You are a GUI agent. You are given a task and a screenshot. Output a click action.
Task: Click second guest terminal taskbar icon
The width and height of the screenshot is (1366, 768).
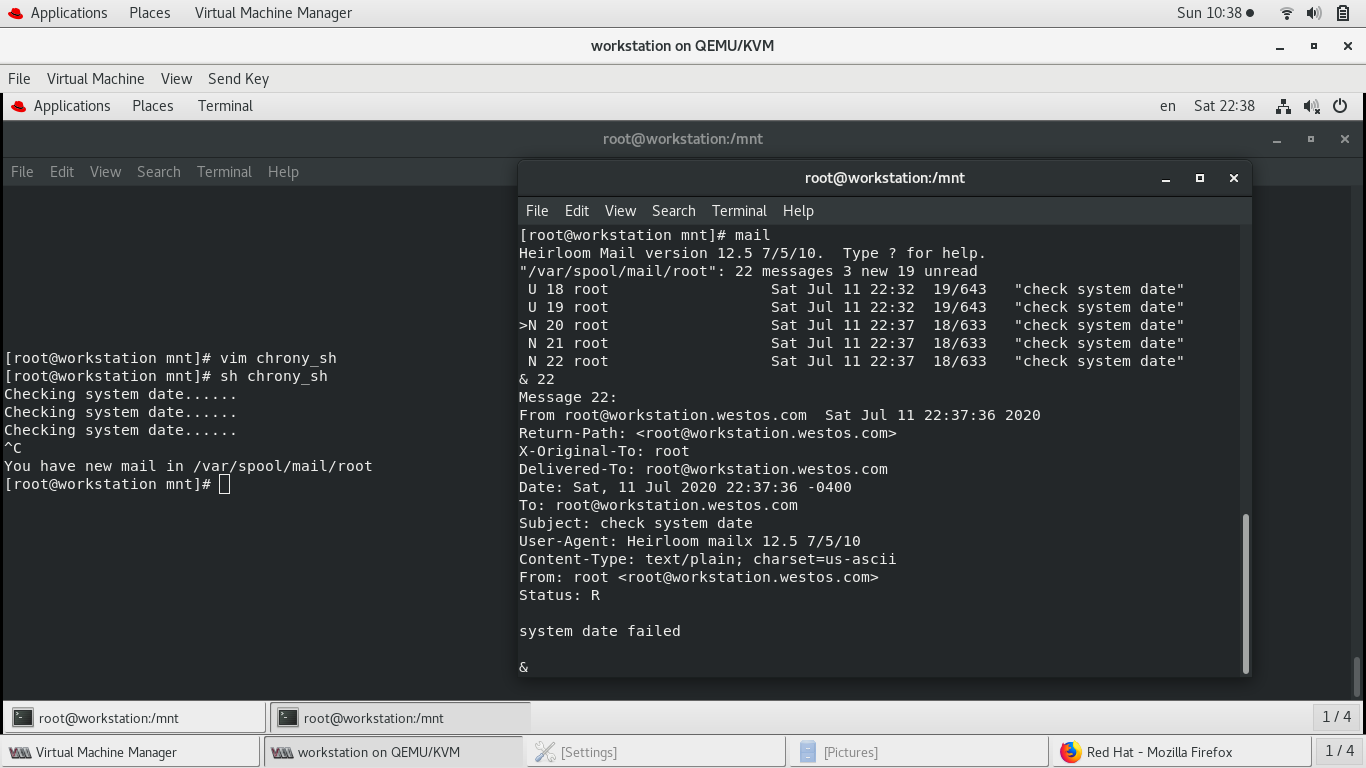tap(288, 717)
